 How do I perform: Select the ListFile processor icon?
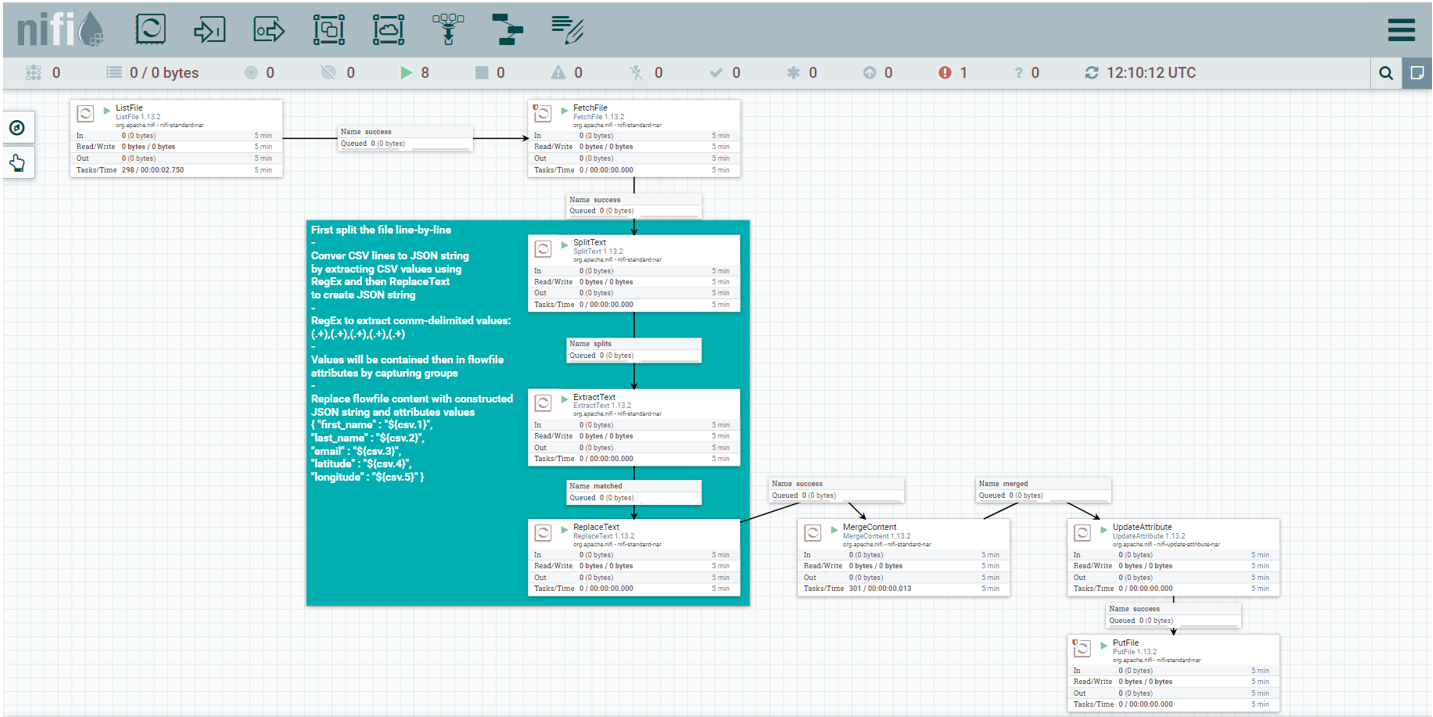click(86, 113)
